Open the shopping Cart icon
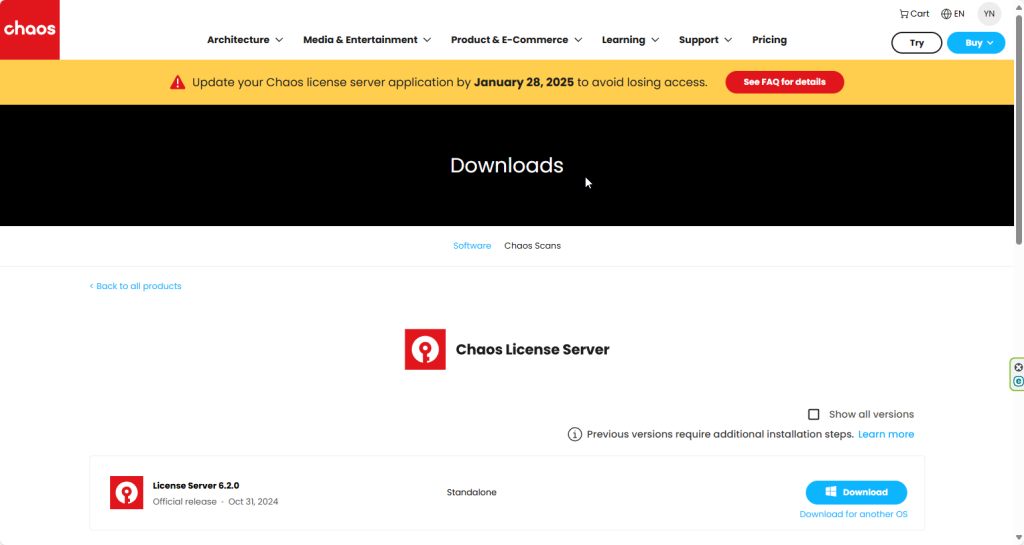 click(914, 14)
